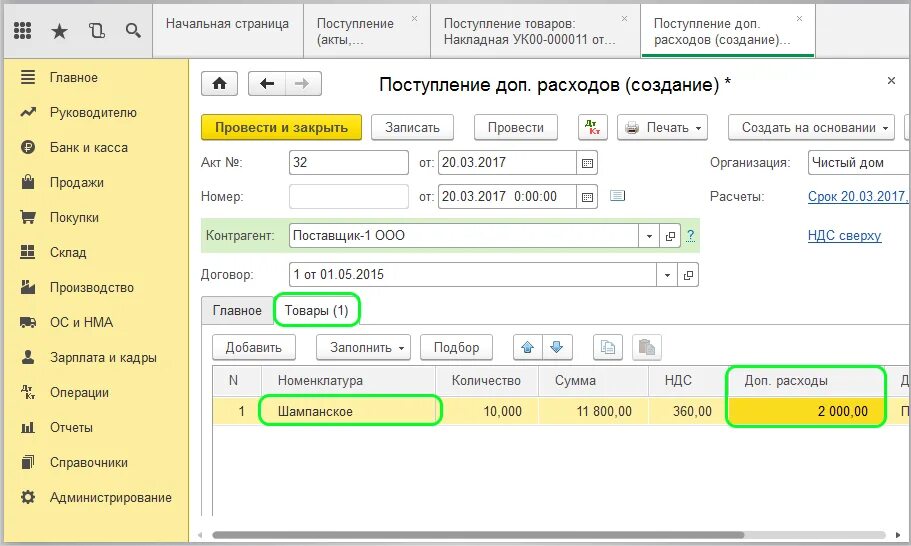Open Склад section in sidebar
Image resolution: width=911 pixels, height=546 pixels.
68,252
